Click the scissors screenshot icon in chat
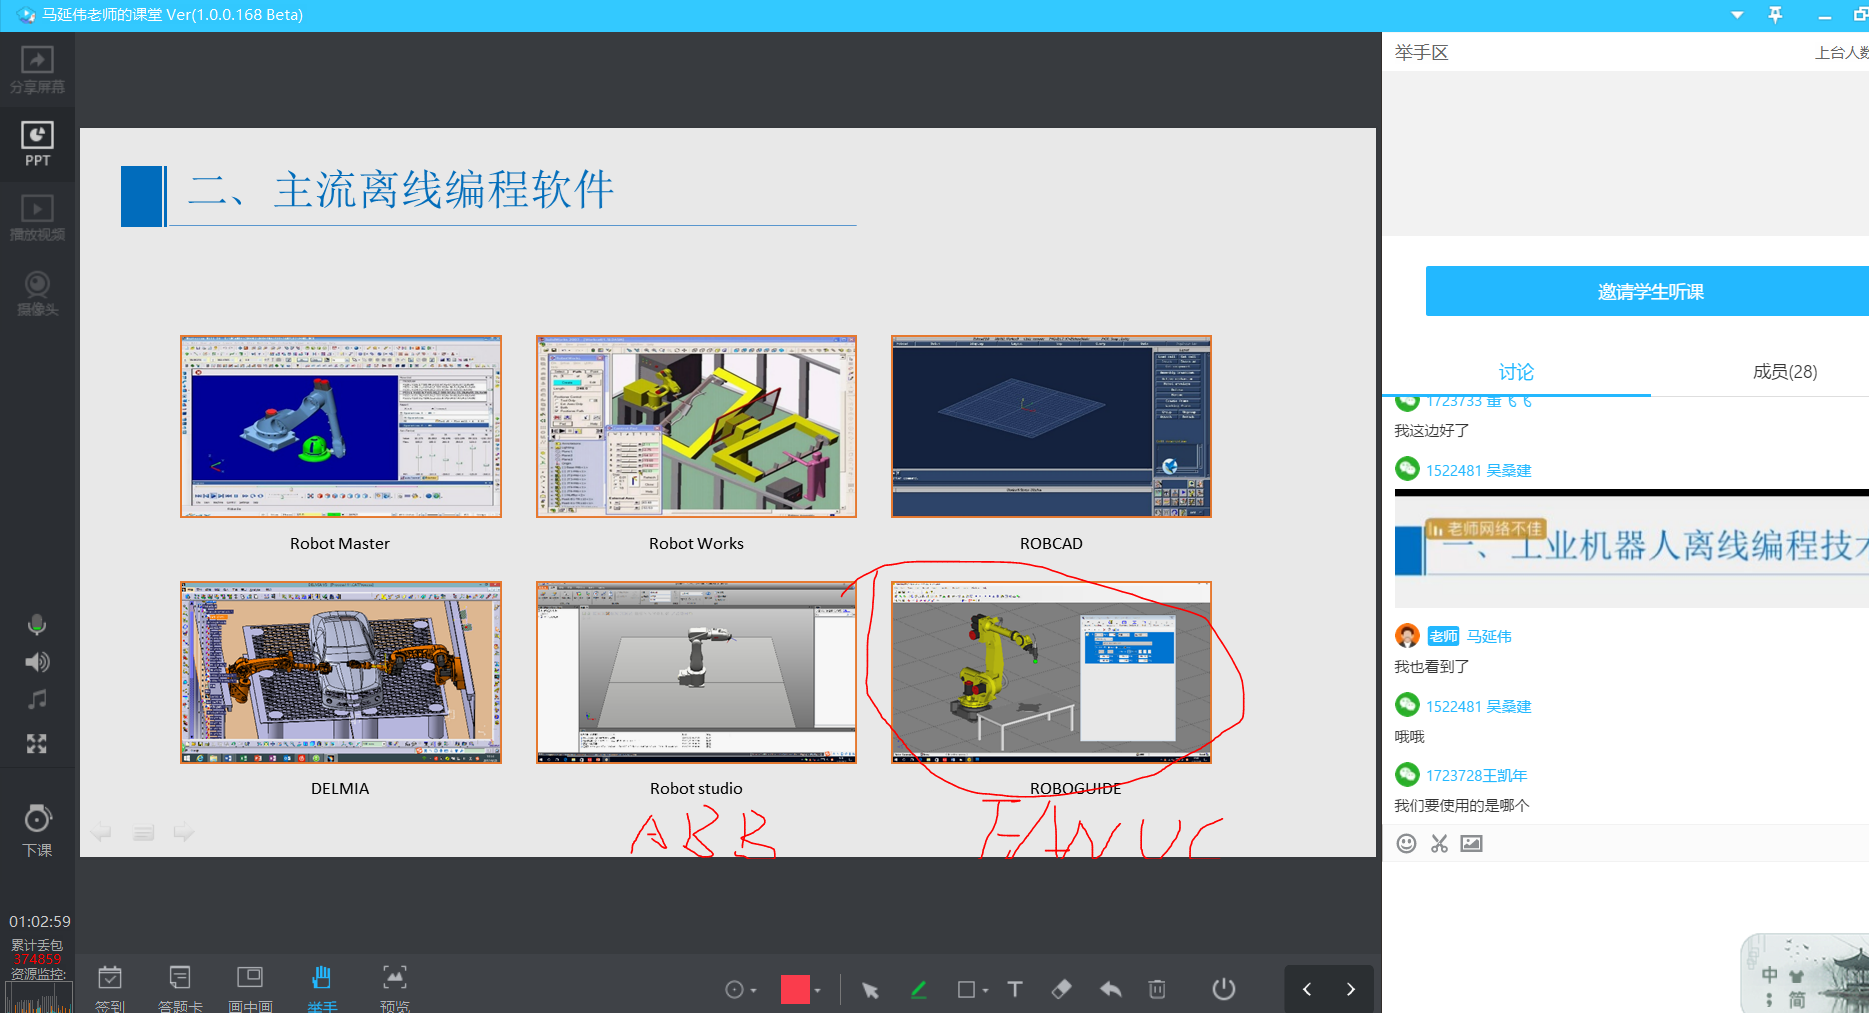Viewport: 1869px width, 1013px height. [1439, 843]
